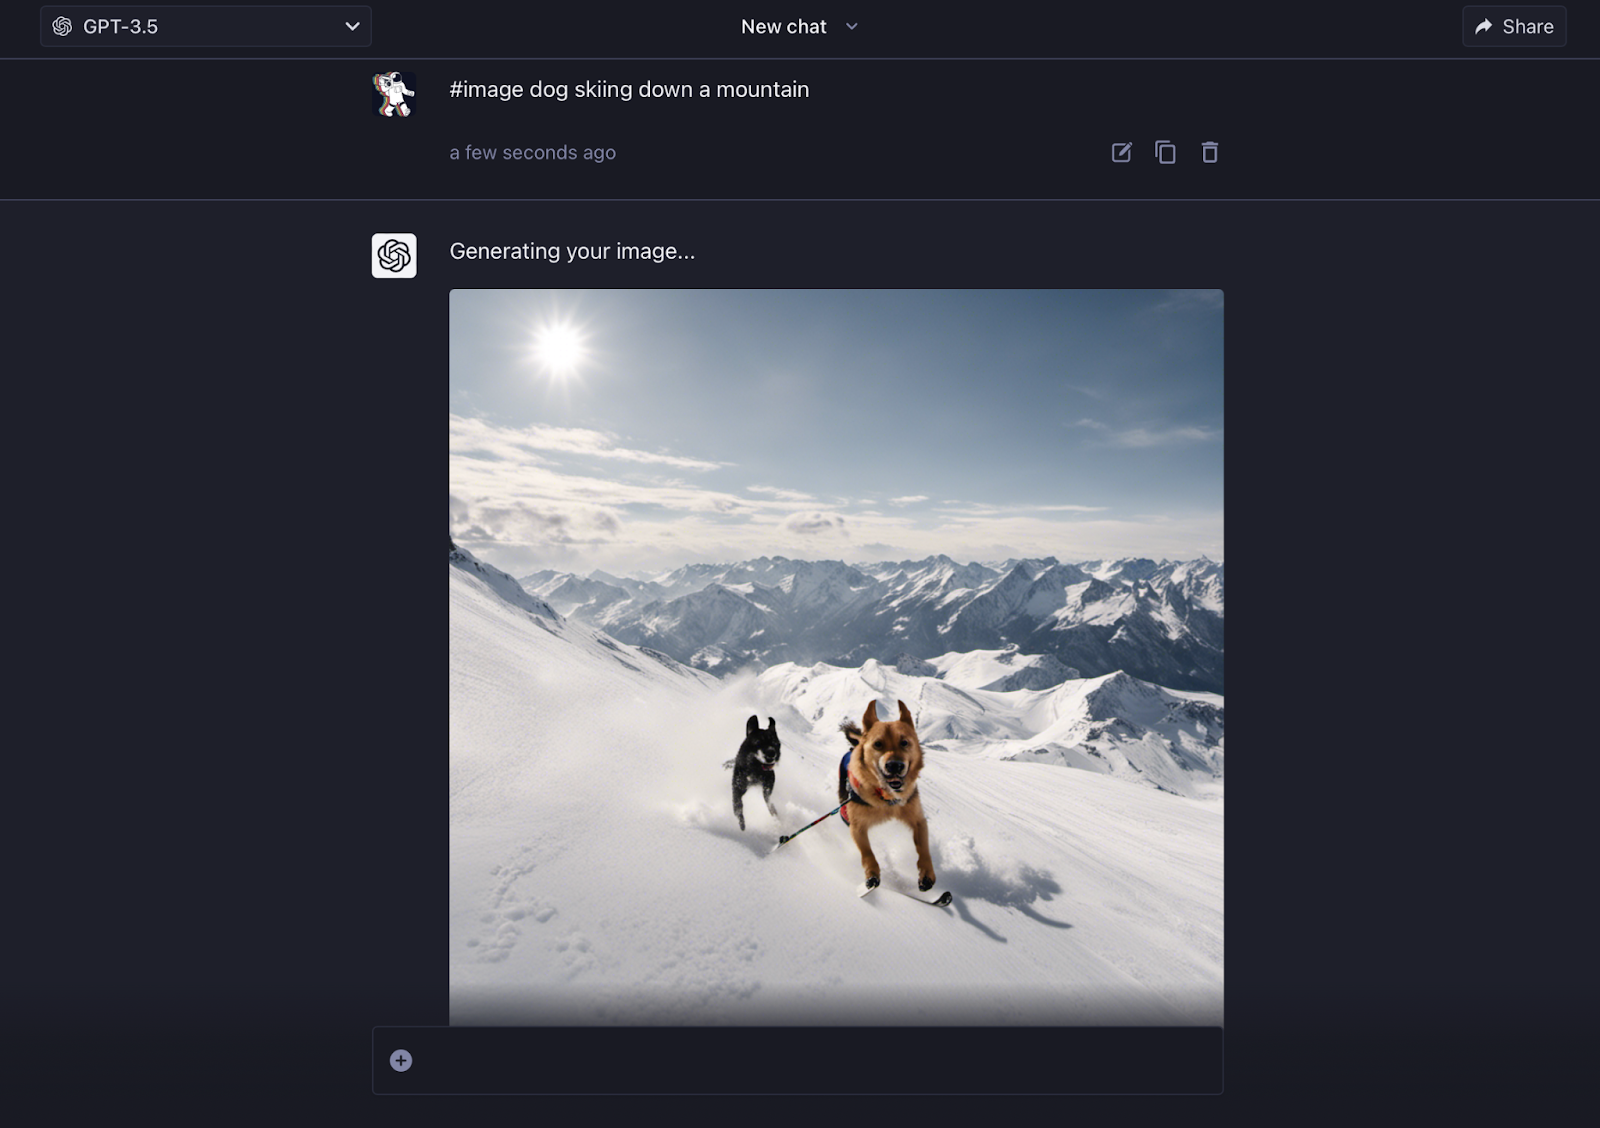Select the prompt text '#image dog skiing down a mountain'
Viewport: 1600px width, 1128px height.
point(629,90)
